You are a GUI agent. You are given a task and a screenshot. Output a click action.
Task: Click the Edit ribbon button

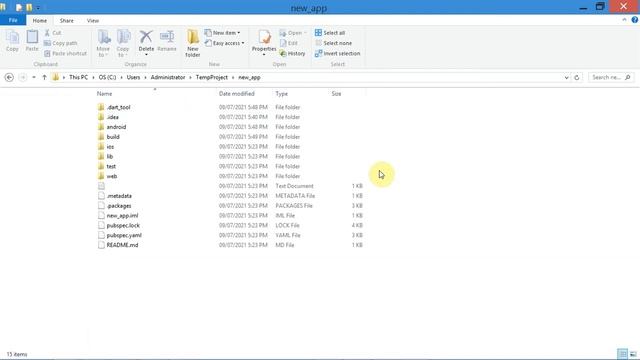click(289, 43)
